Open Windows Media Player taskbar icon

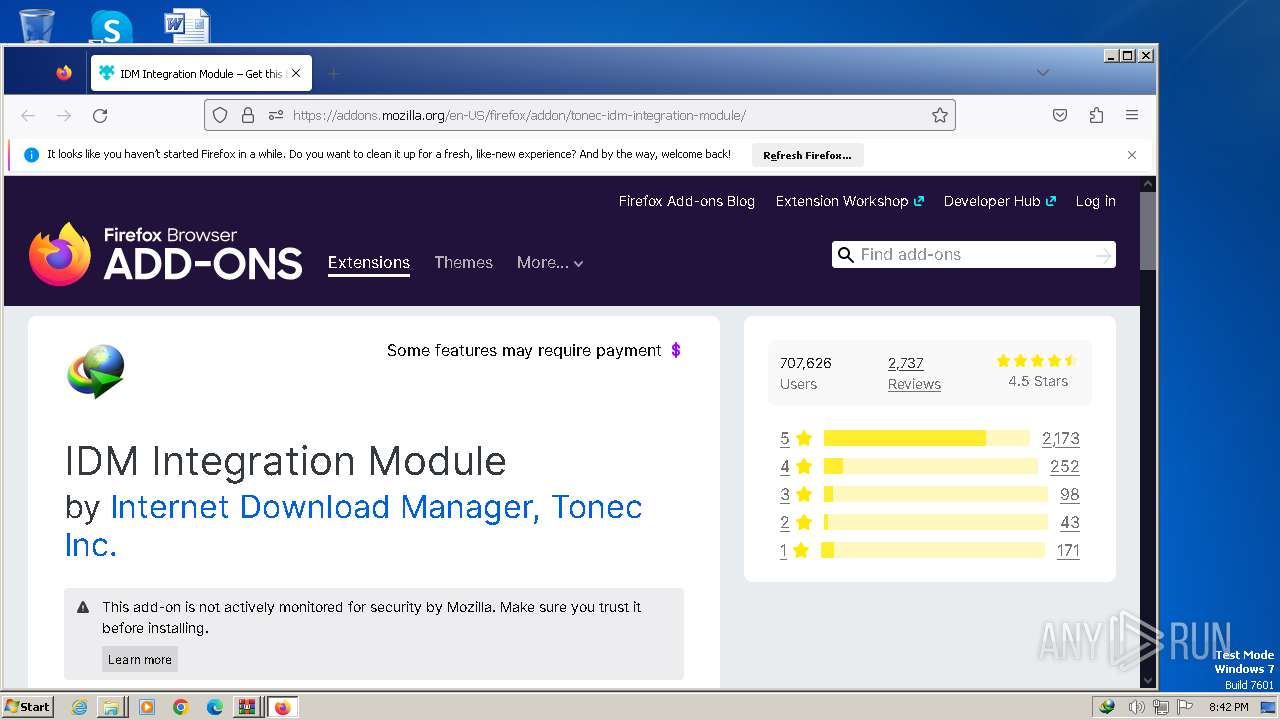147,707
